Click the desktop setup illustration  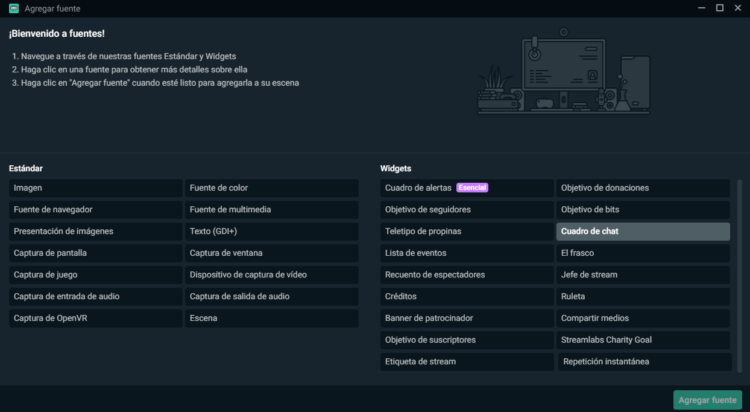click(564, 71)
